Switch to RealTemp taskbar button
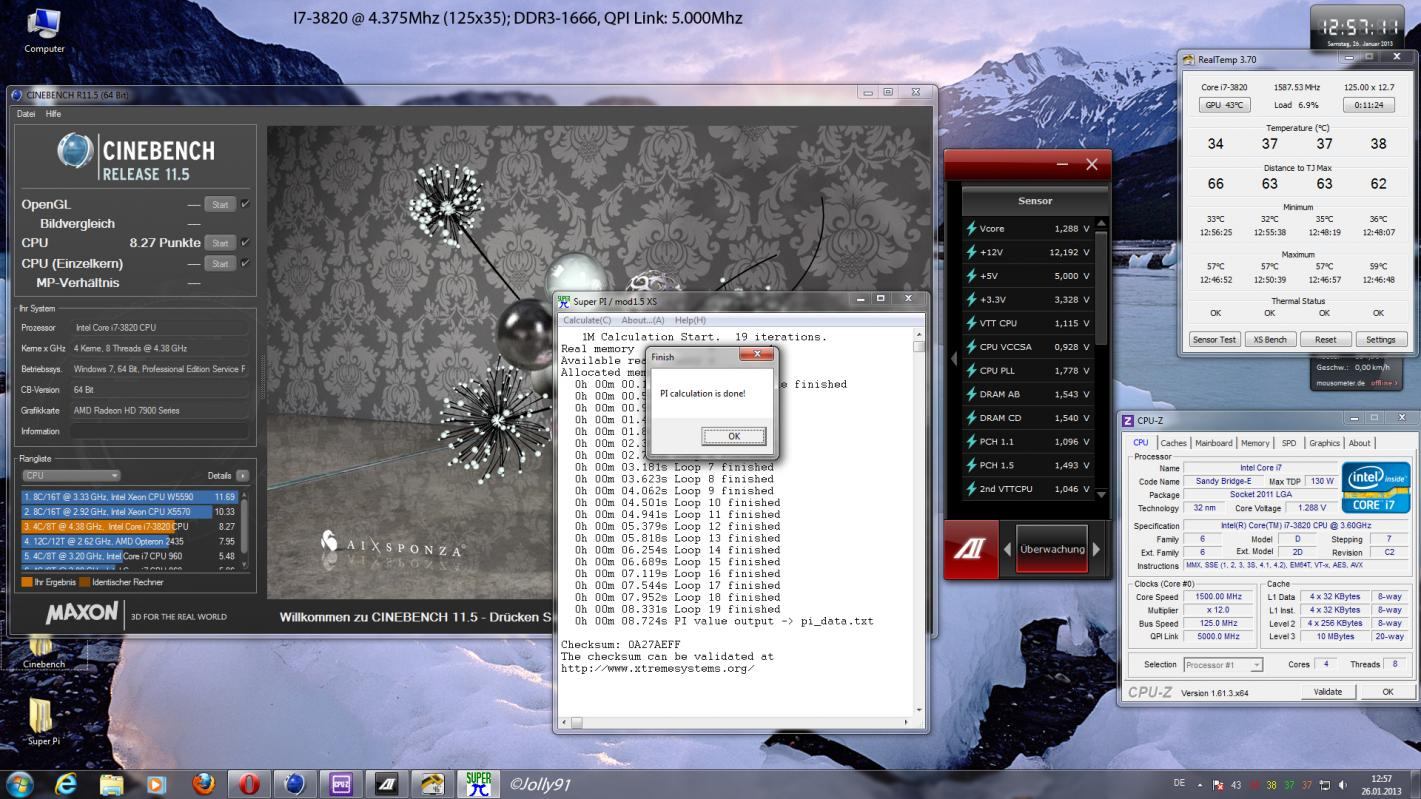Image resolution: width=1421 pixels, height=799 pixels. point(434,784)
